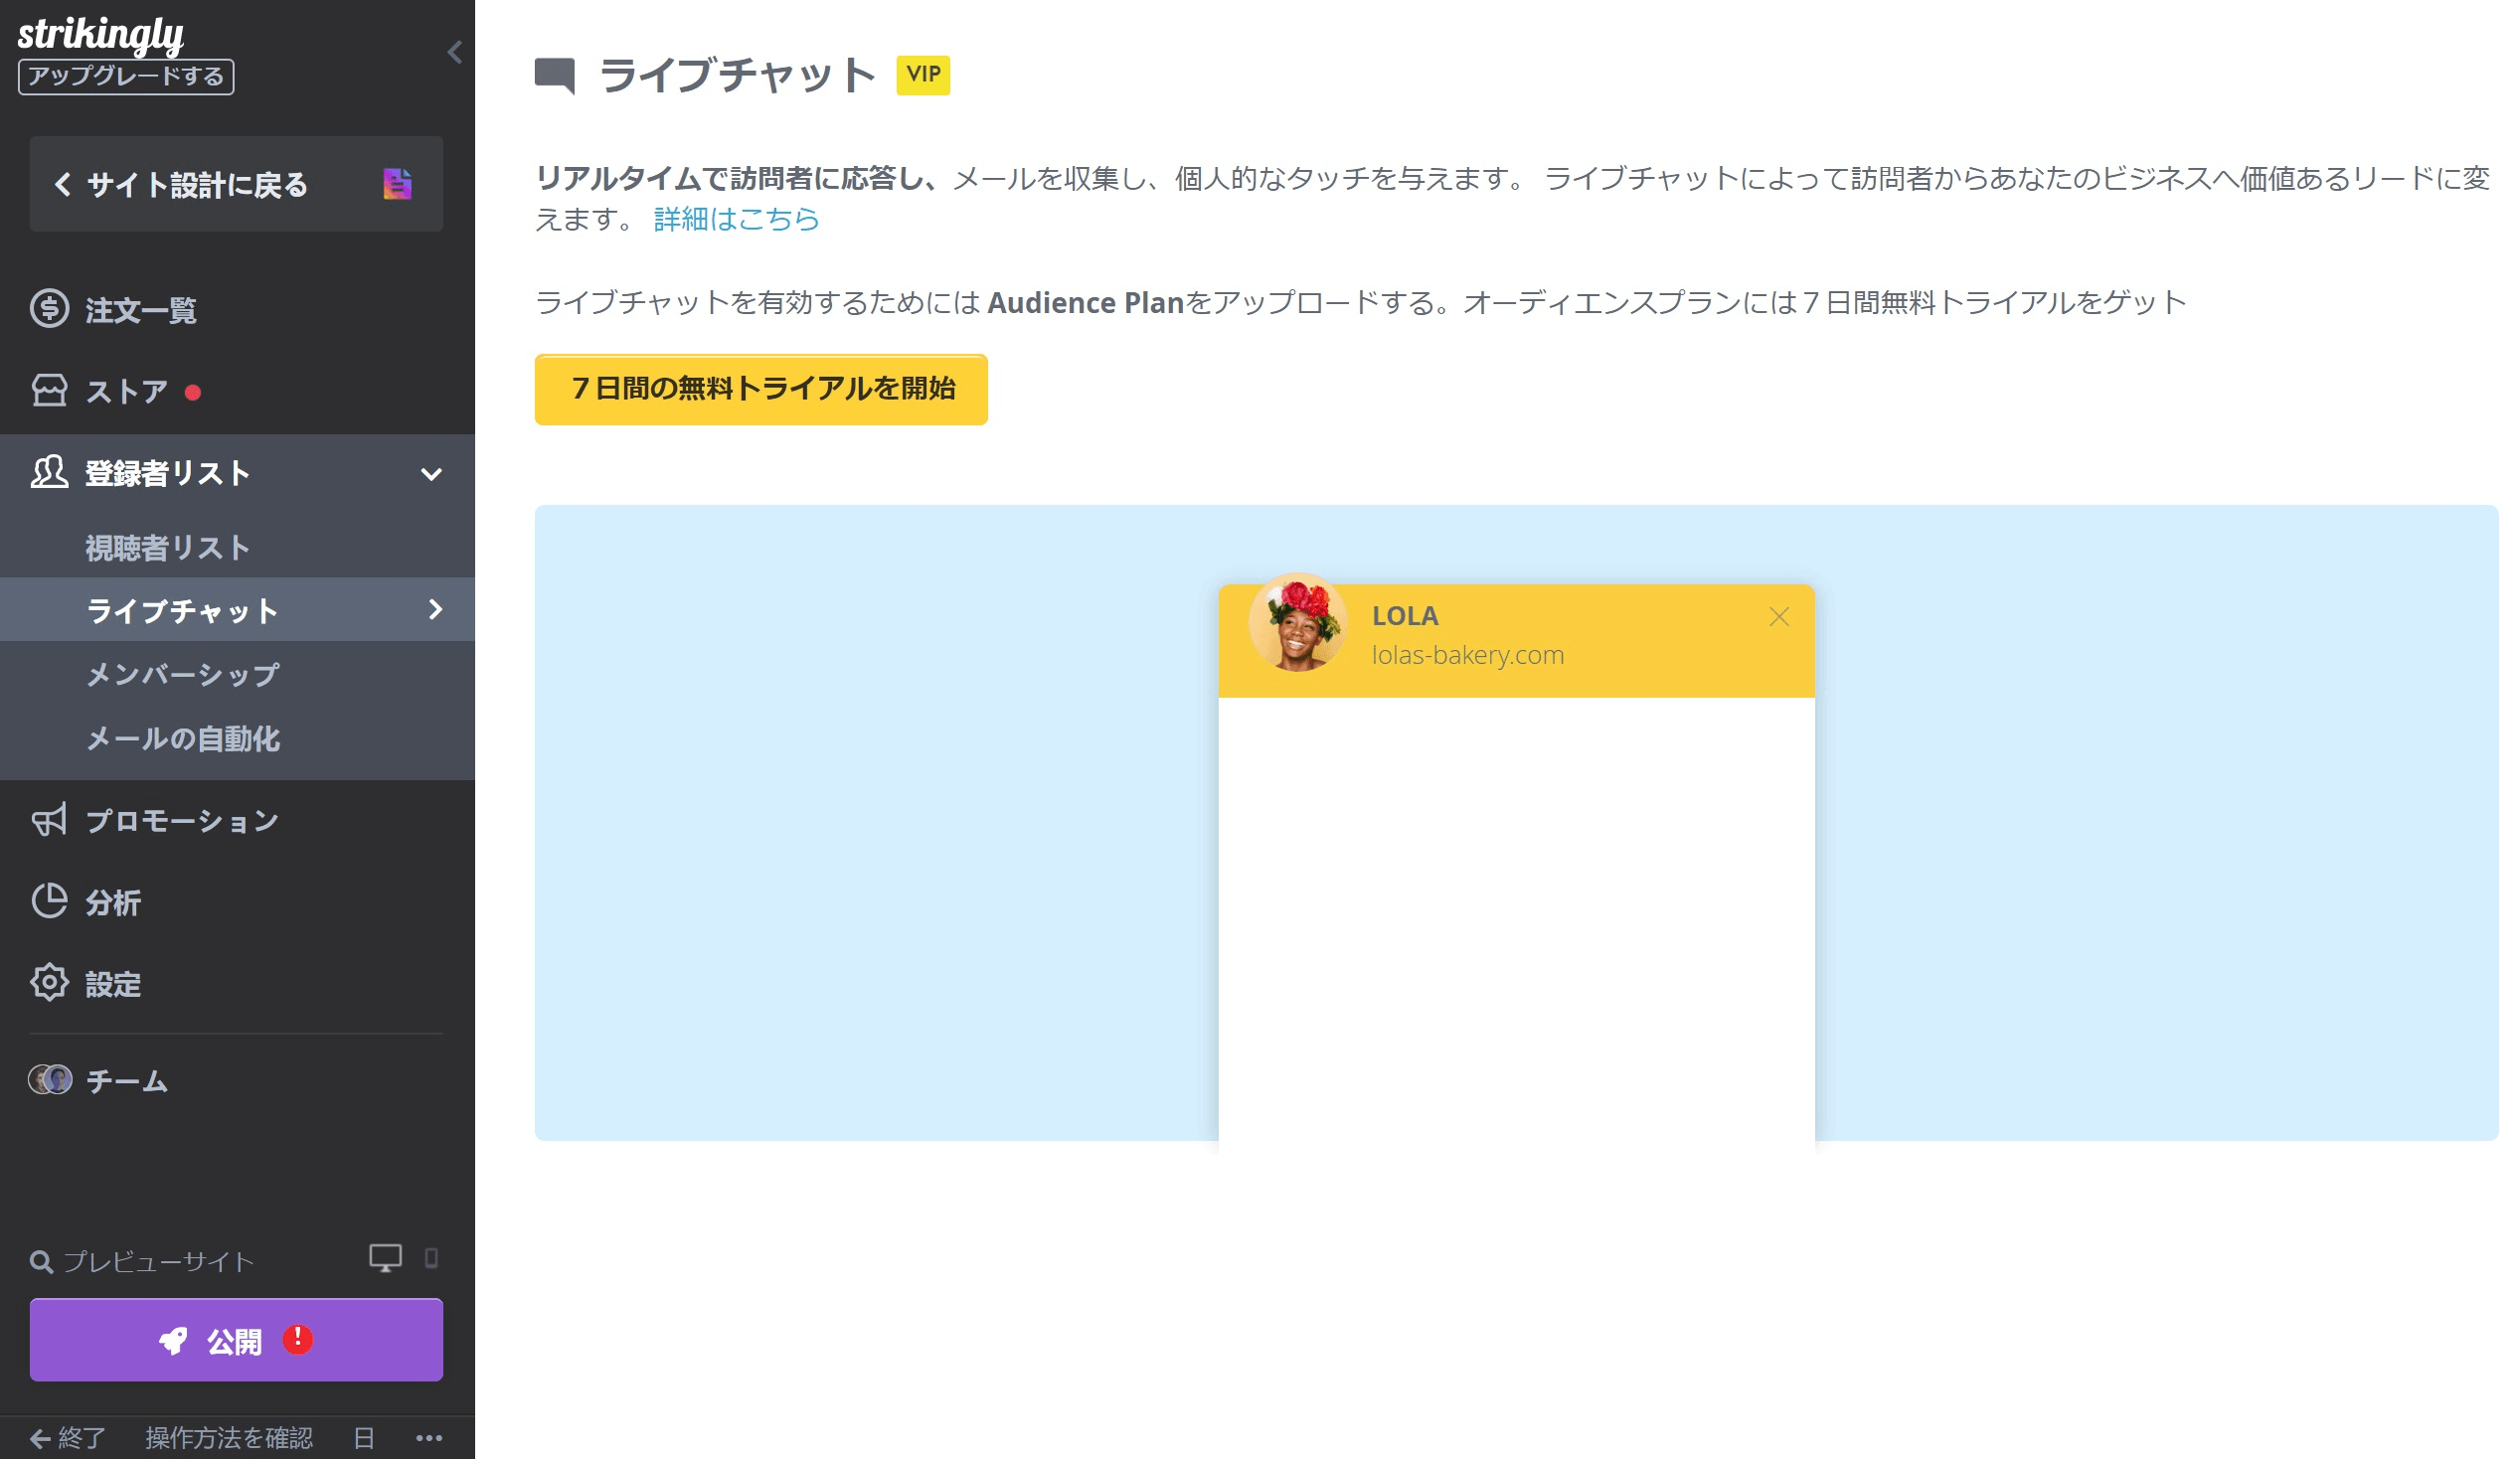Start the 7-day free trial

click(762, 390)
